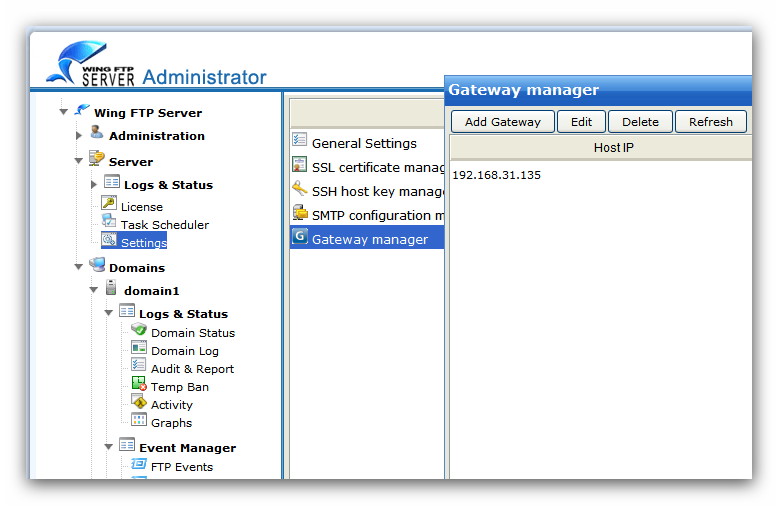This screenshot has height=505, width=778.
Task: Click the domain1 server icon
Action: (x=111, y=288)
